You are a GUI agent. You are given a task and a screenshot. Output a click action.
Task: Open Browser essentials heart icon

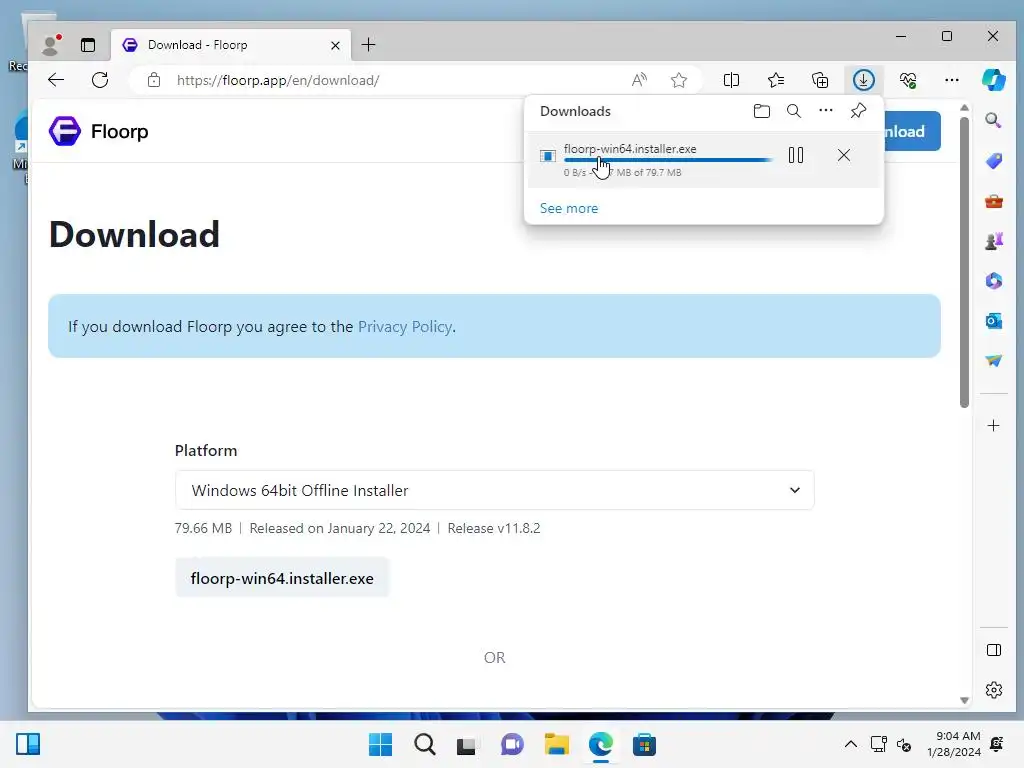point(908,80)
